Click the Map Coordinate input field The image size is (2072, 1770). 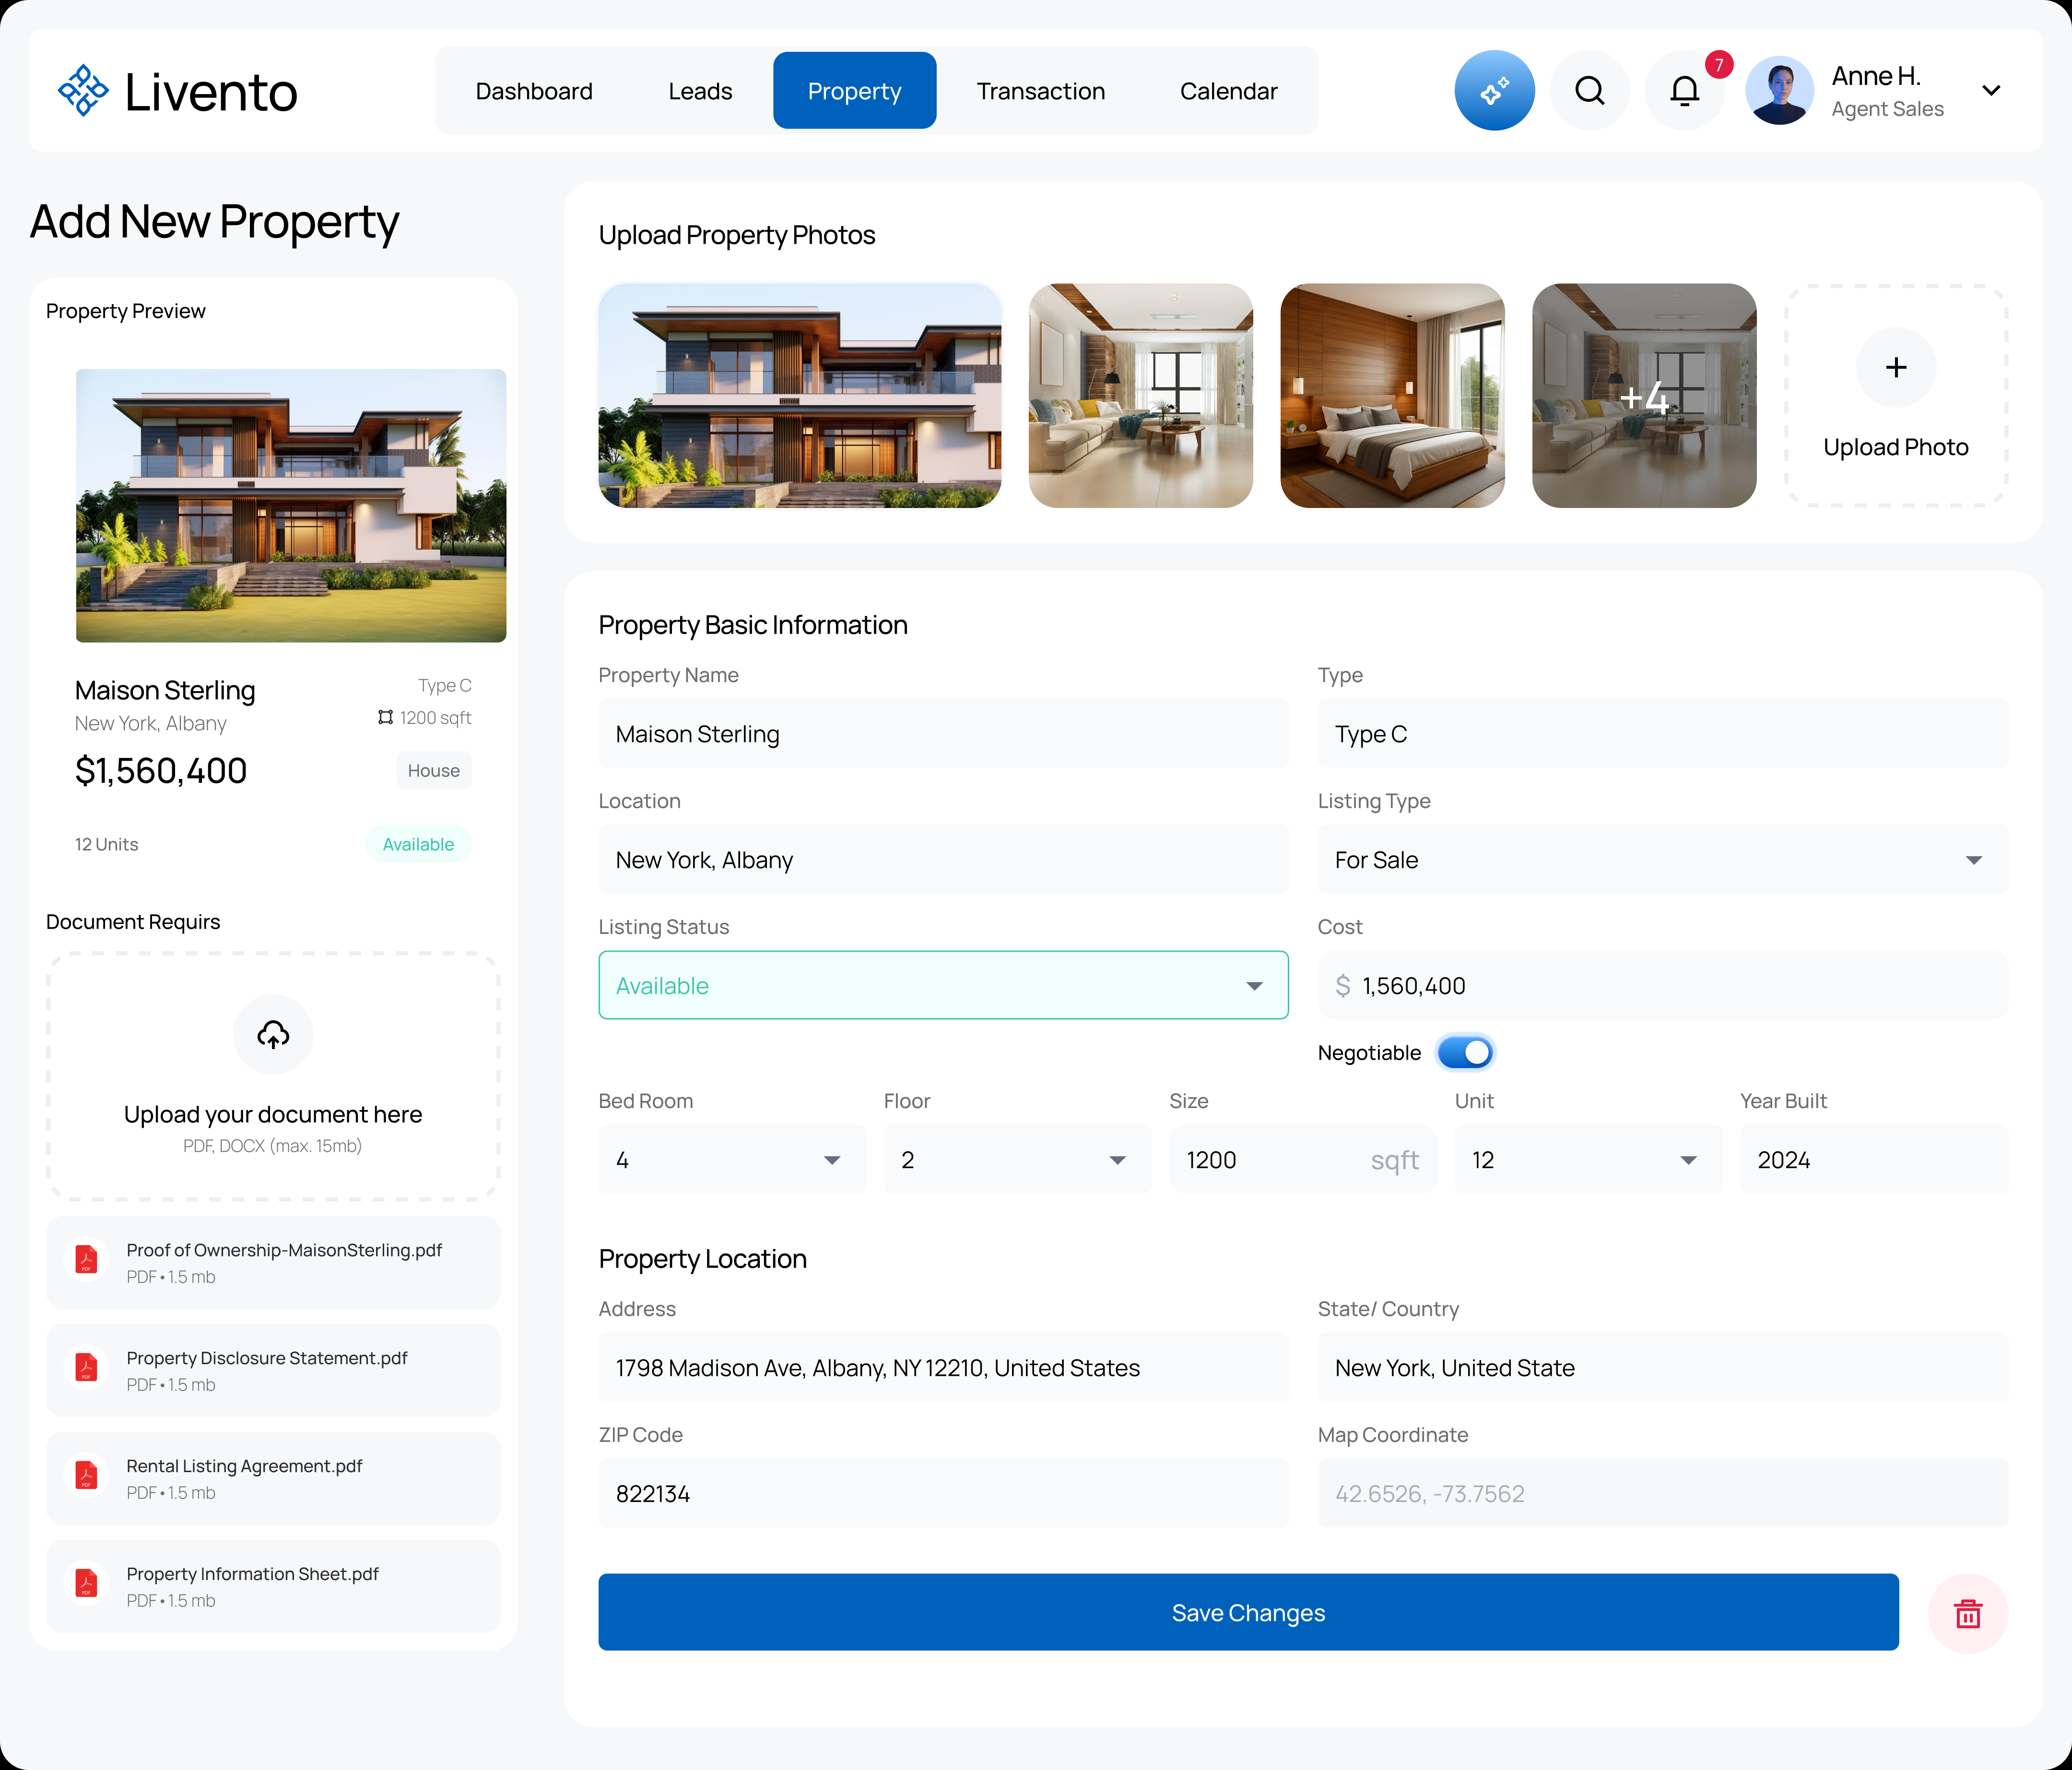[1662, 1493]
